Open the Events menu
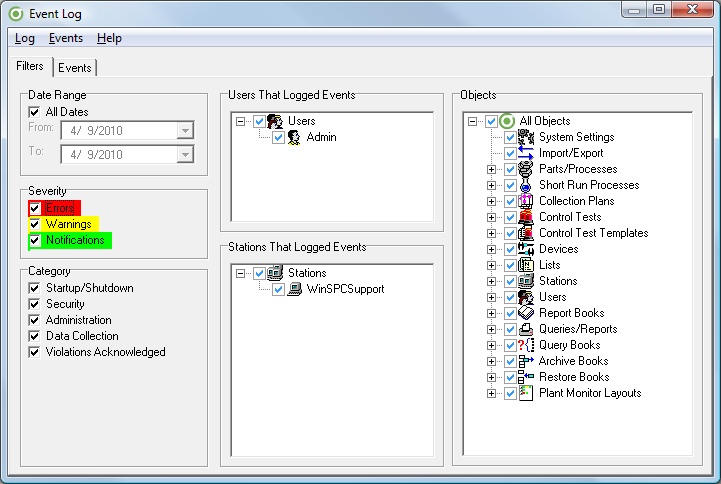 (x=66, y=38)
